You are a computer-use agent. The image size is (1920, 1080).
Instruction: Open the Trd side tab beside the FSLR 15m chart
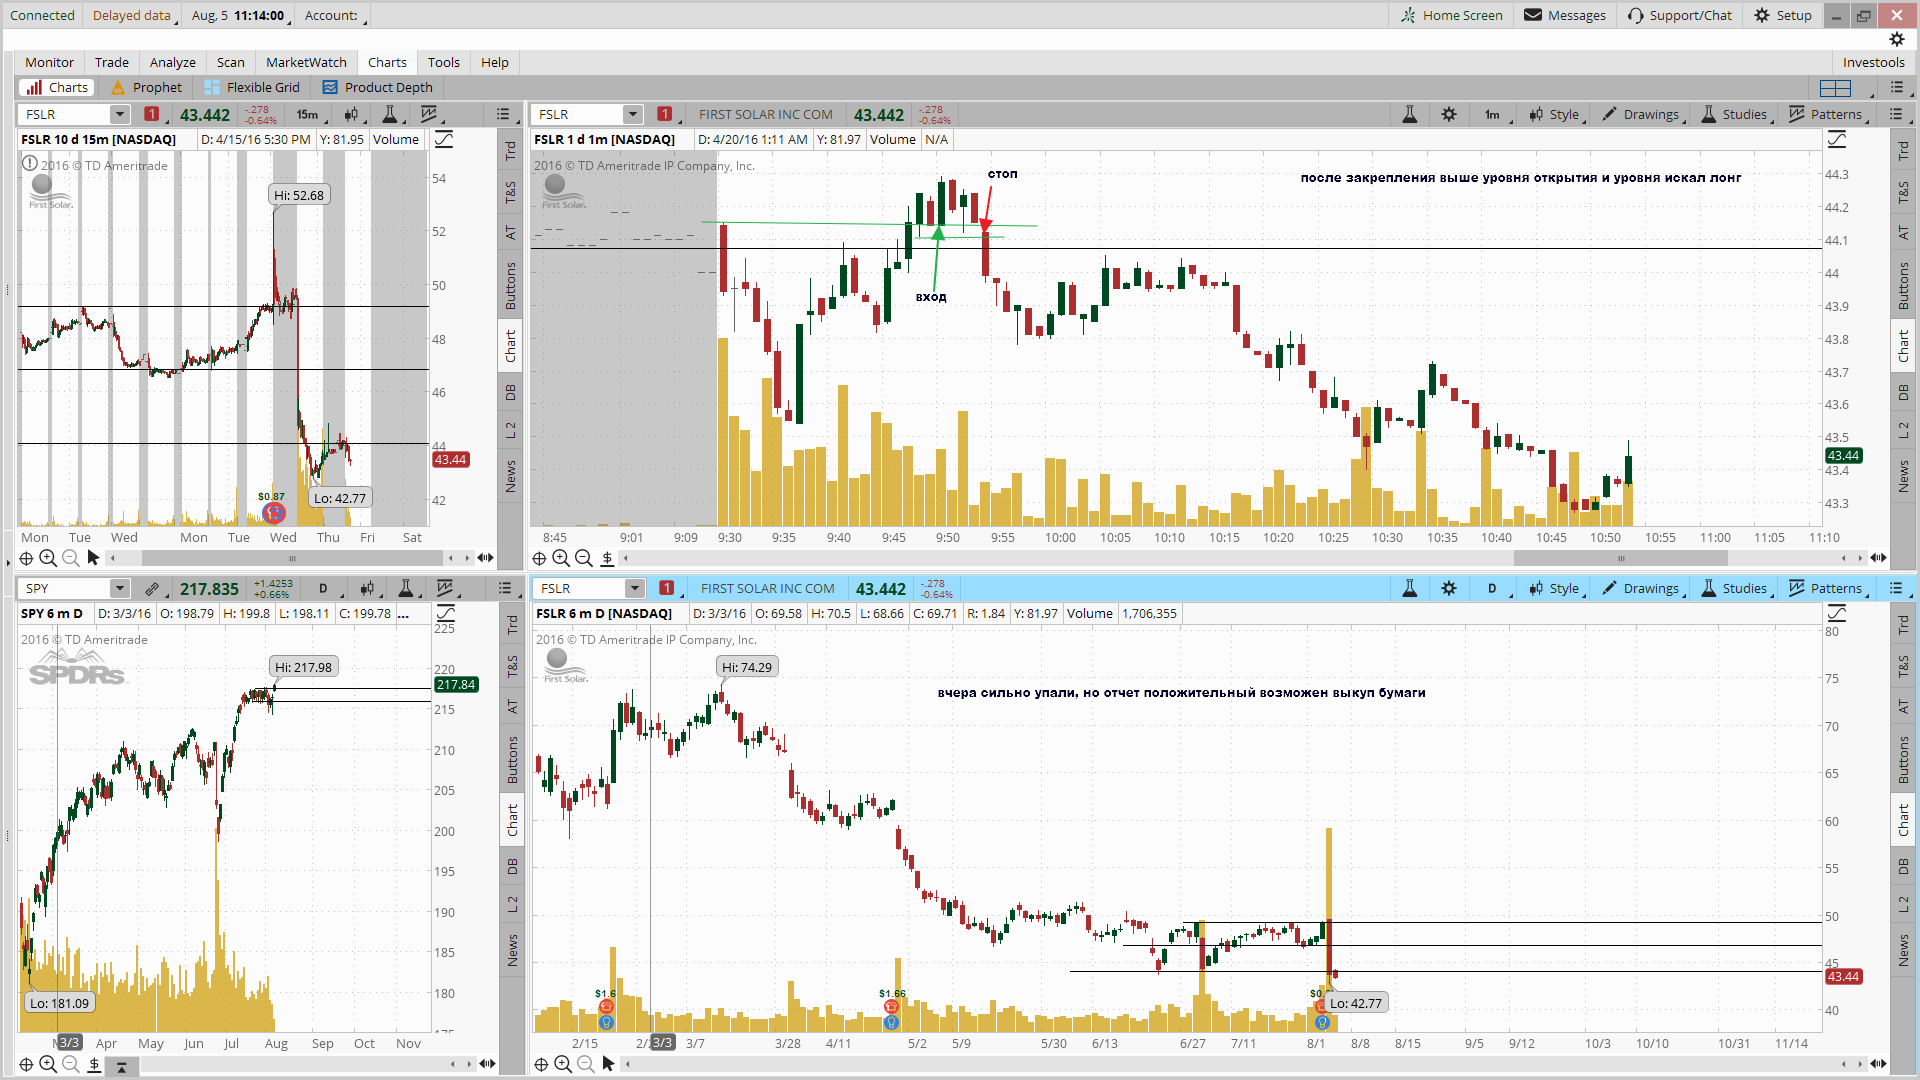(510, 151)
